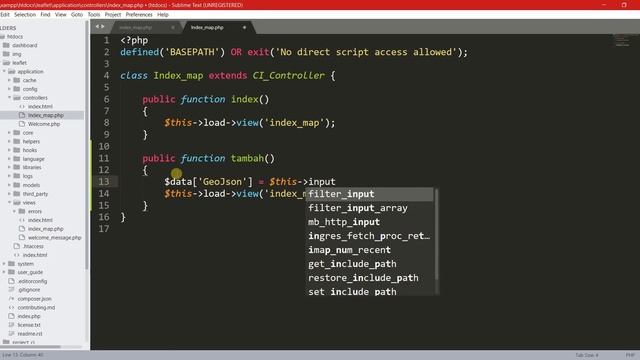Choose filter_input_array autocomplete suggestion
The width and height of the screenshot is (640, 360).
click(x=369, y=208)
